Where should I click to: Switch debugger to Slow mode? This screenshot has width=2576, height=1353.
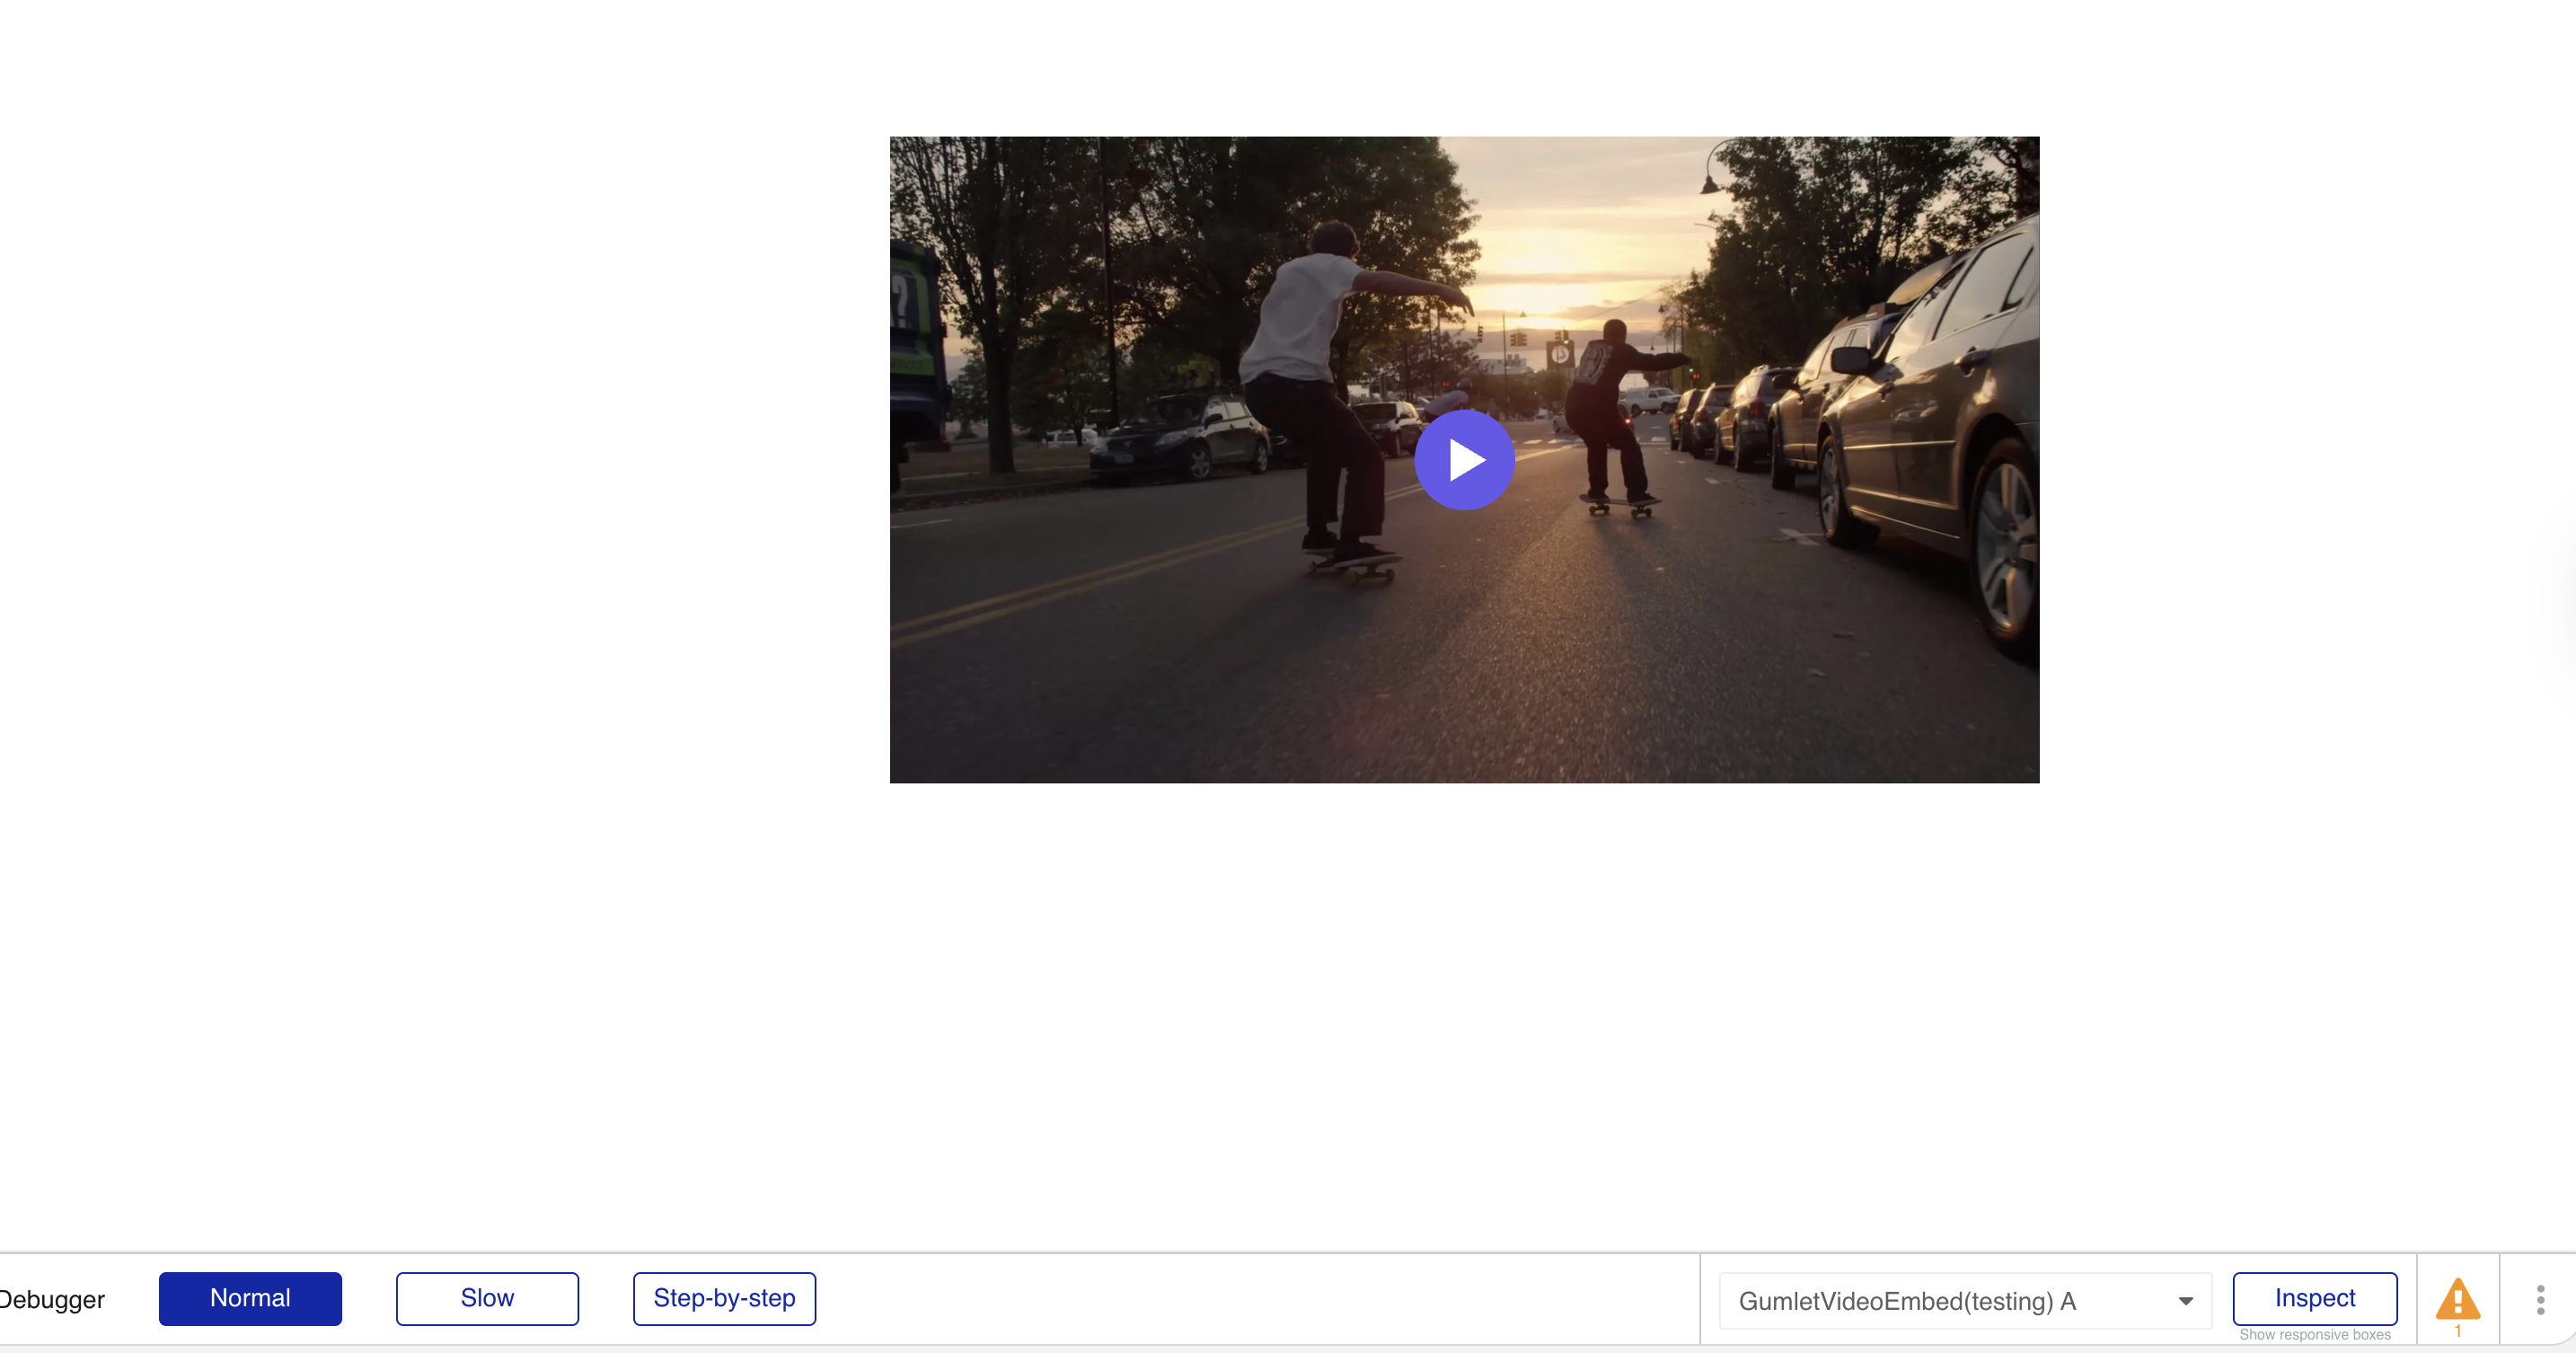coord(487,1298)
